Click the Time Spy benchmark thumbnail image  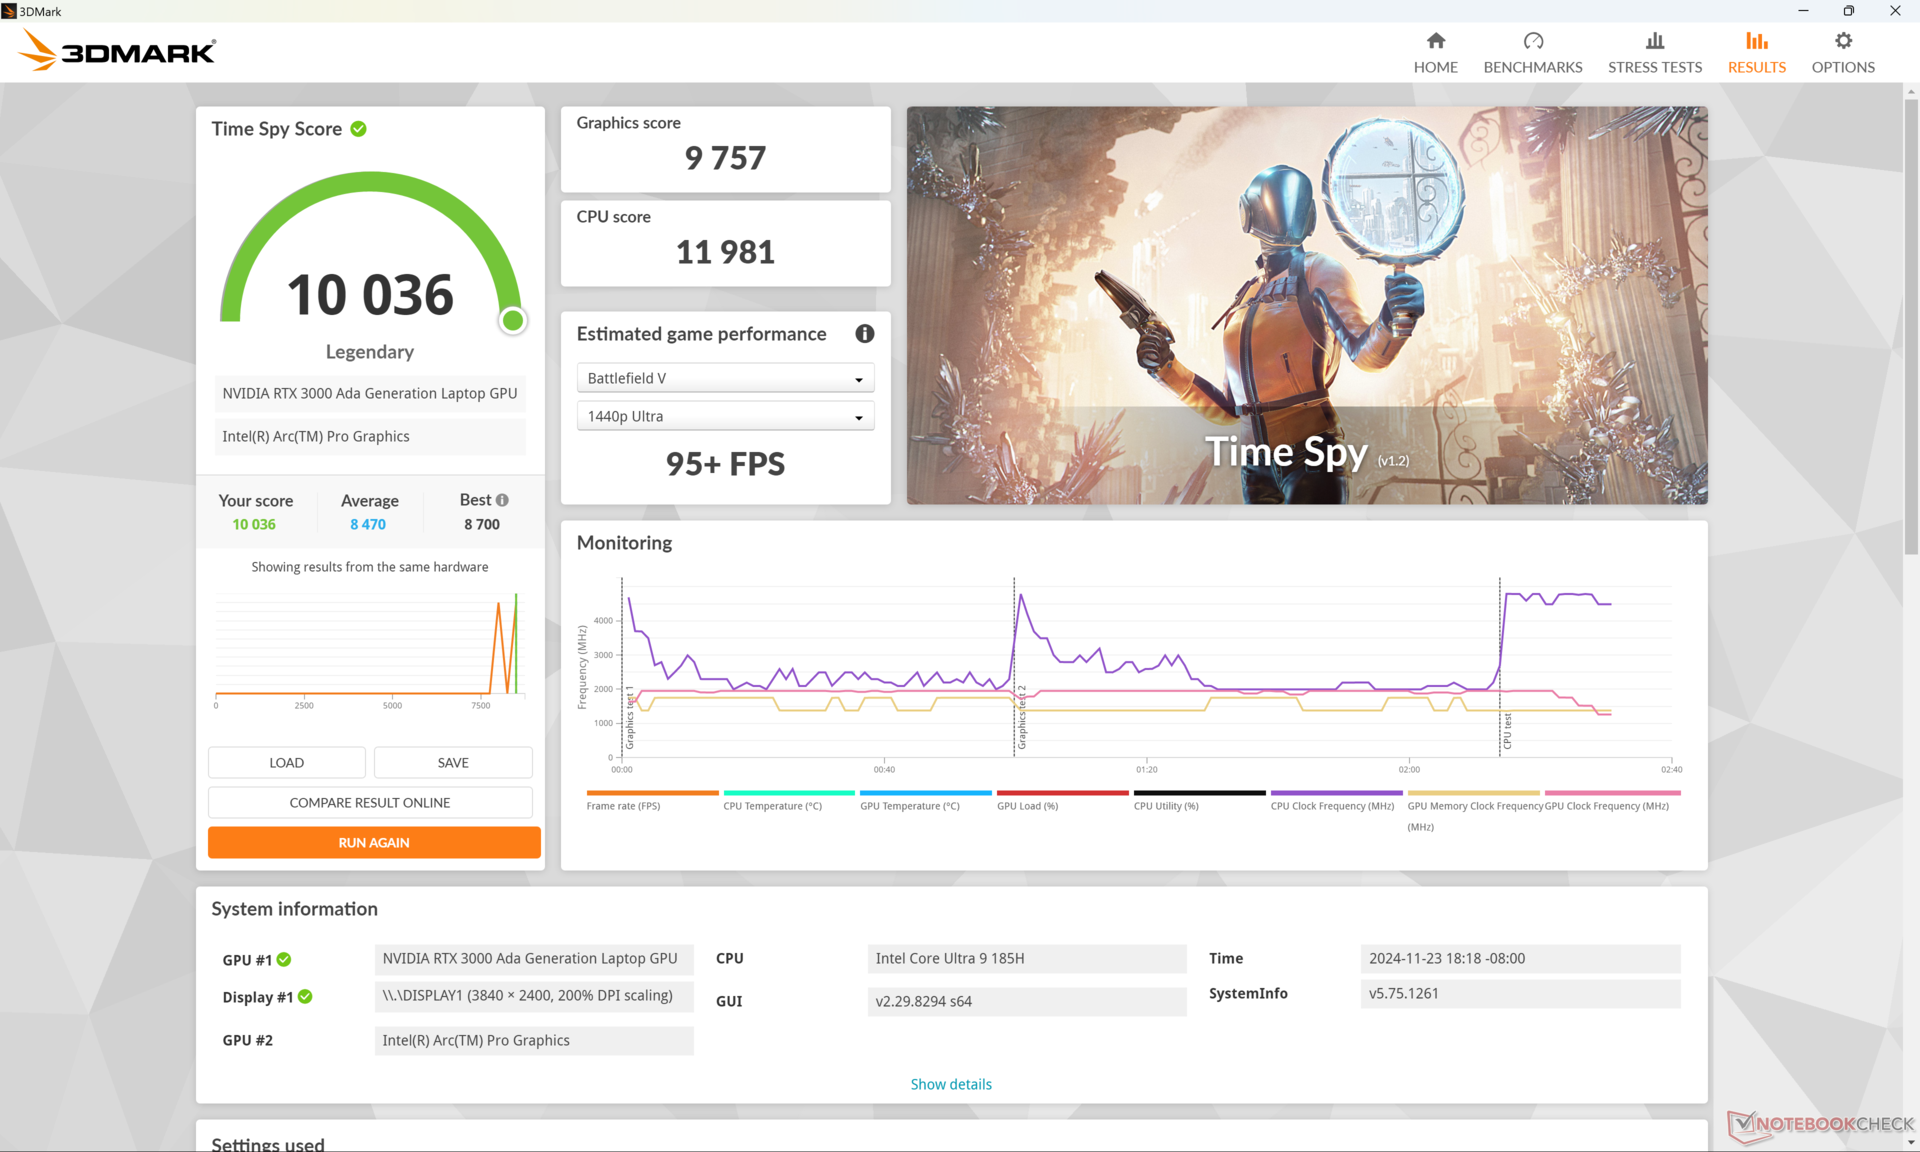[x=1306, y=305]
